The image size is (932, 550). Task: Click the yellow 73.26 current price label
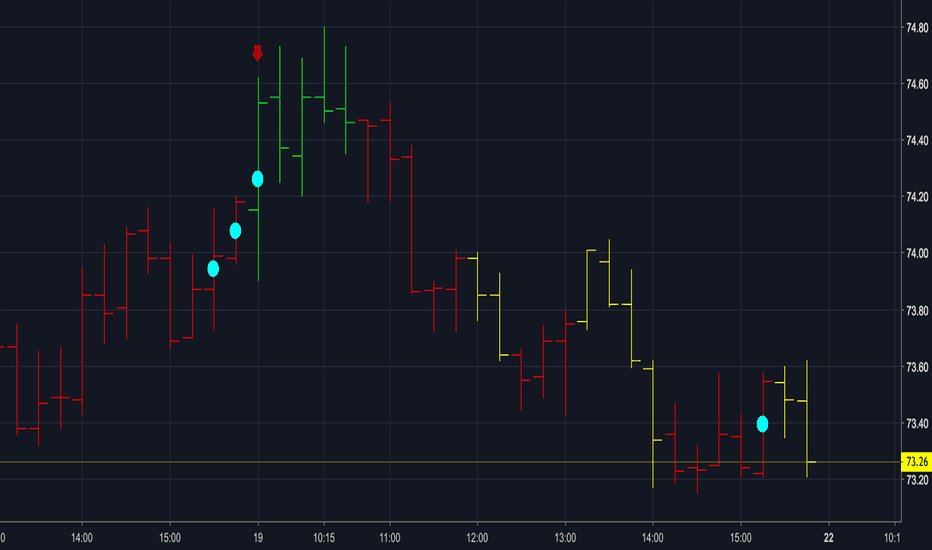pos(917,462)
